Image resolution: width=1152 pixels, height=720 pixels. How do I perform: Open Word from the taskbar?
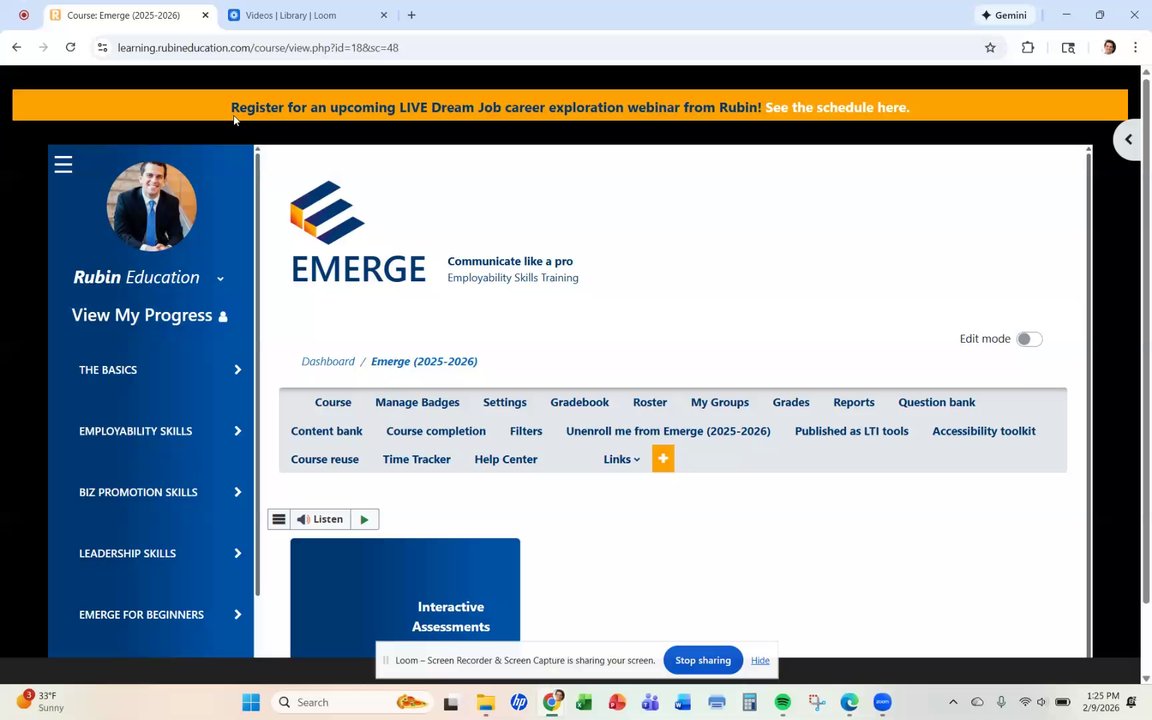(x=683, y=702)
